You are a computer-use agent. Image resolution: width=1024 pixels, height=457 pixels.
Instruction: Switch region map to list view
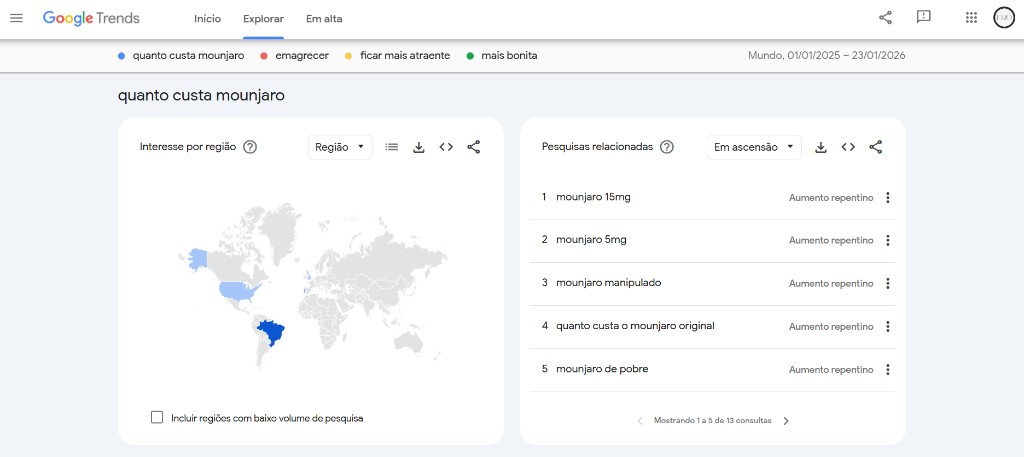pyautogui.click(x=392, y=147)
